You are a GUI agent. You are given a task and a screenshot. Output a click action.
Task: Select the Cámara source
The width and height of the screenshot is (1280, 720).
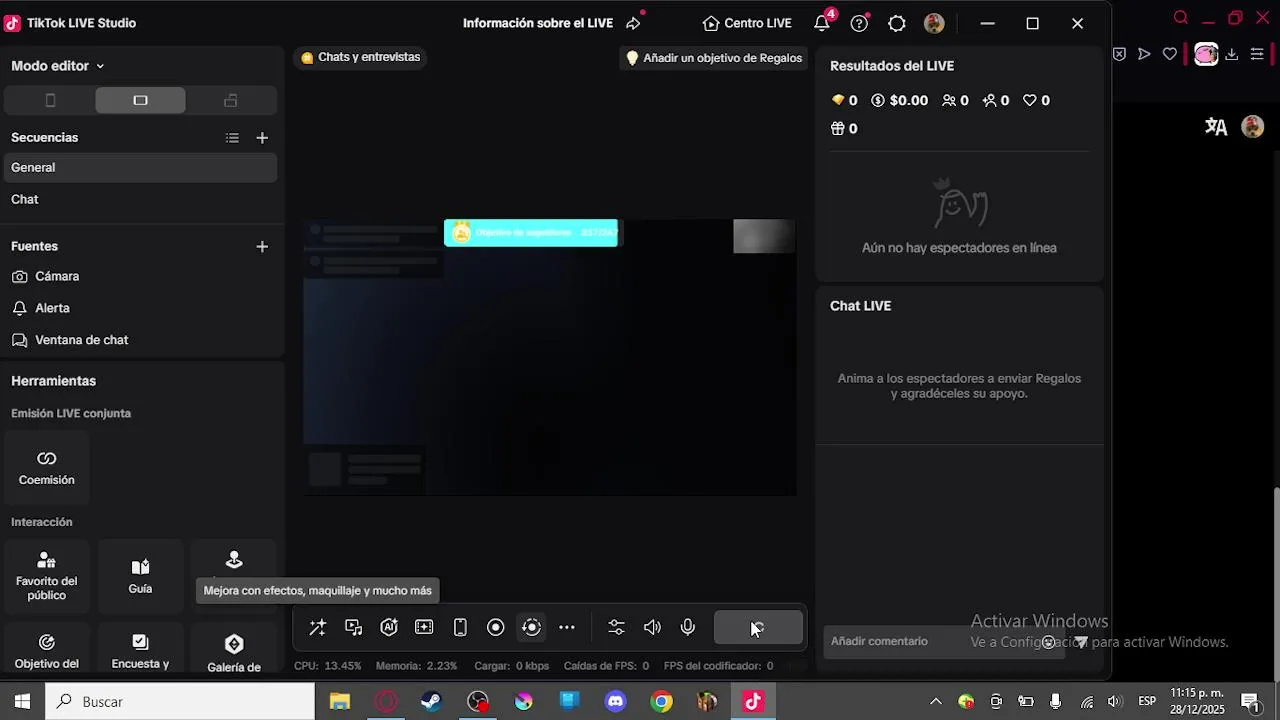click(x=140, y=276)
